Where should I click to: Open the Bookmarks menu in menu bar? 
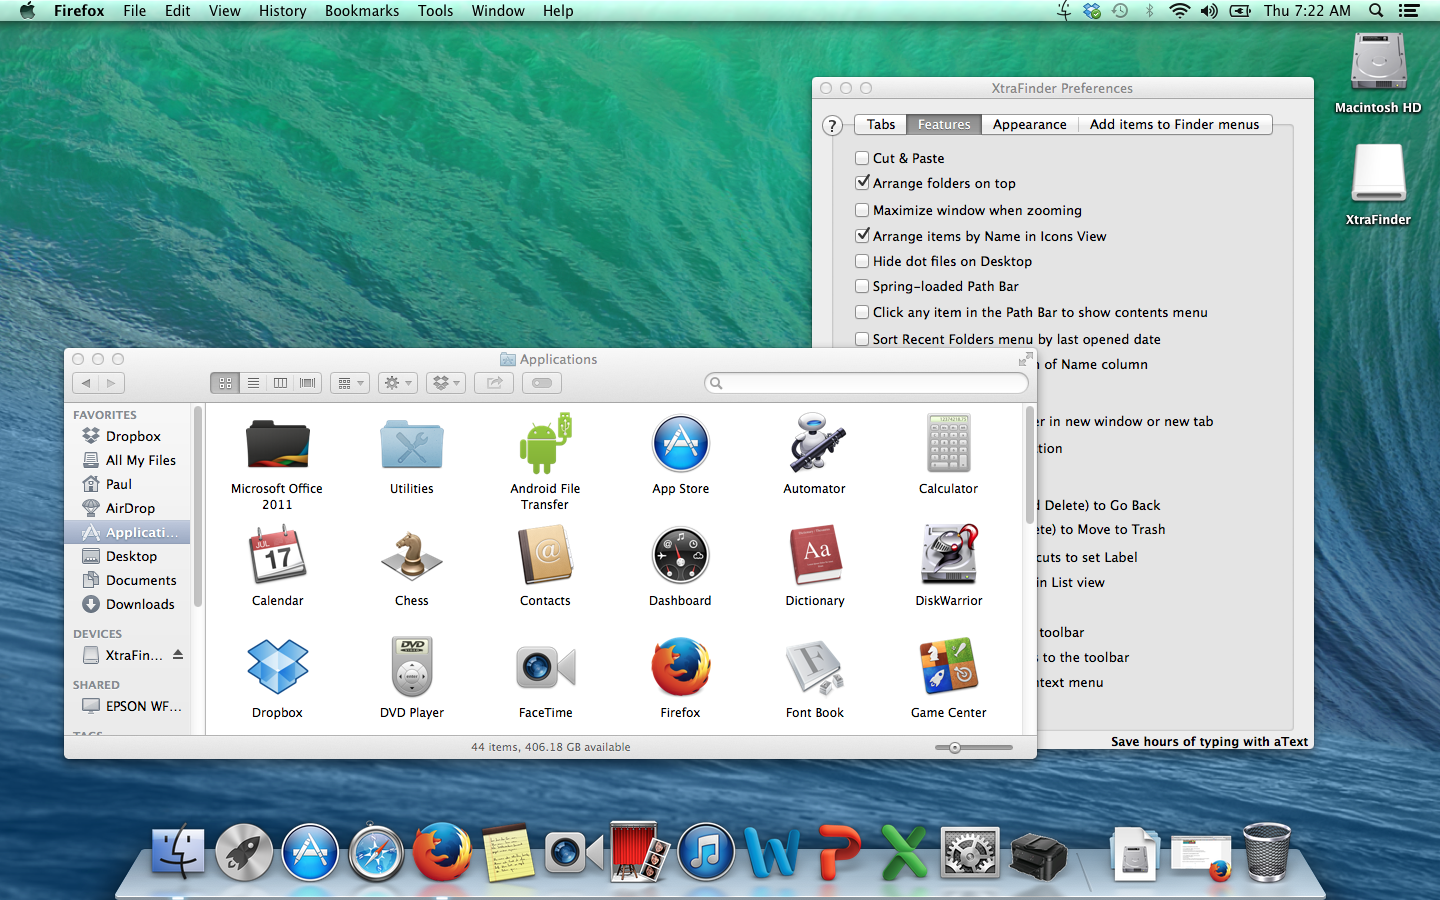click(361, 11)
